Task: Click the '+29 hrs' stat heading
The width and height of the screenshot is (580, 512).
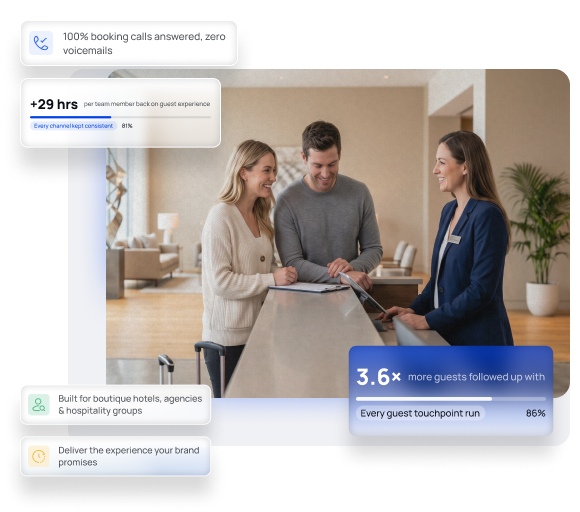Action: (x=54, y=104)
